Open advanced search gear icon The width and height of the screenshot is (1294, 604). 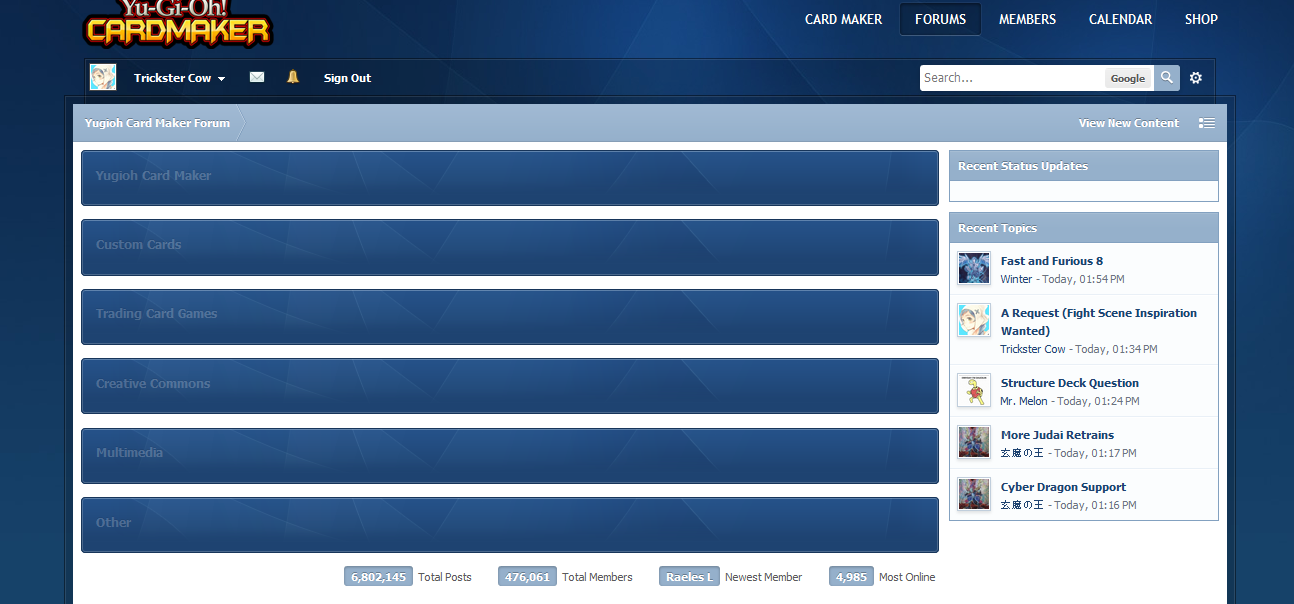1196,78
